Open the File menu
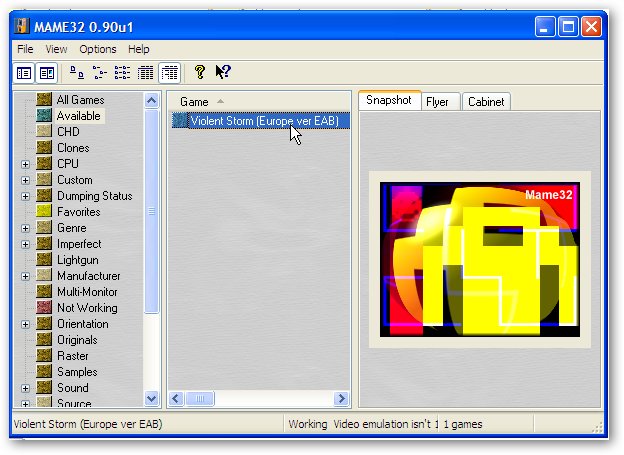 click(x=25, y=49)
